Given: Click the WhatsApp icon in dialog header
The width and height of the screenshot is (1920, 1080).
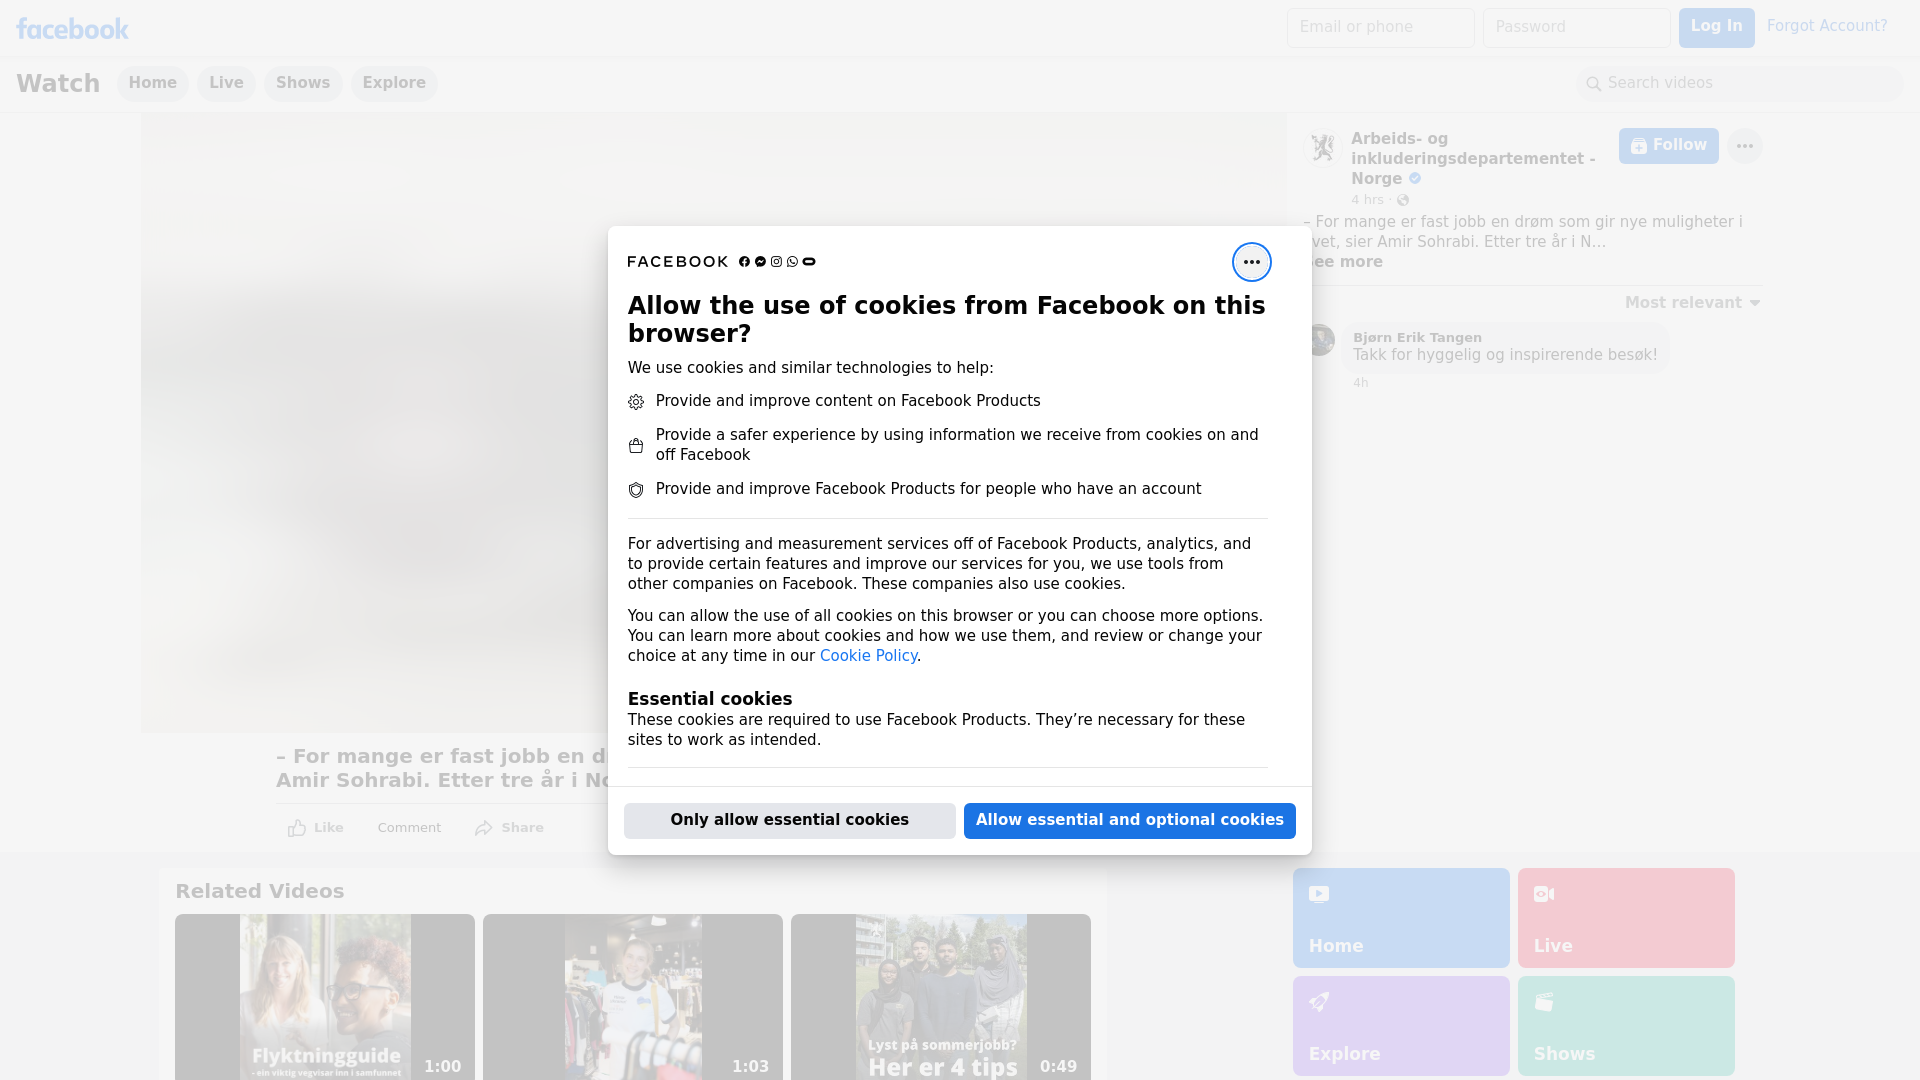Looking at the screenshot, I should pyautogui.click(x=792, y=262).
